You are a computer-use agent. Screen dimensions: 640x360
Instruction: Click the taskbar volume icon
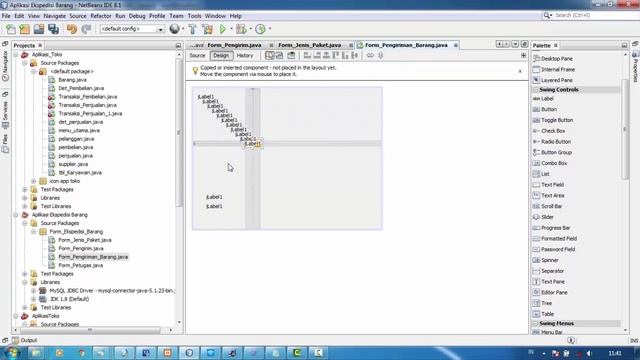point(589,353)
